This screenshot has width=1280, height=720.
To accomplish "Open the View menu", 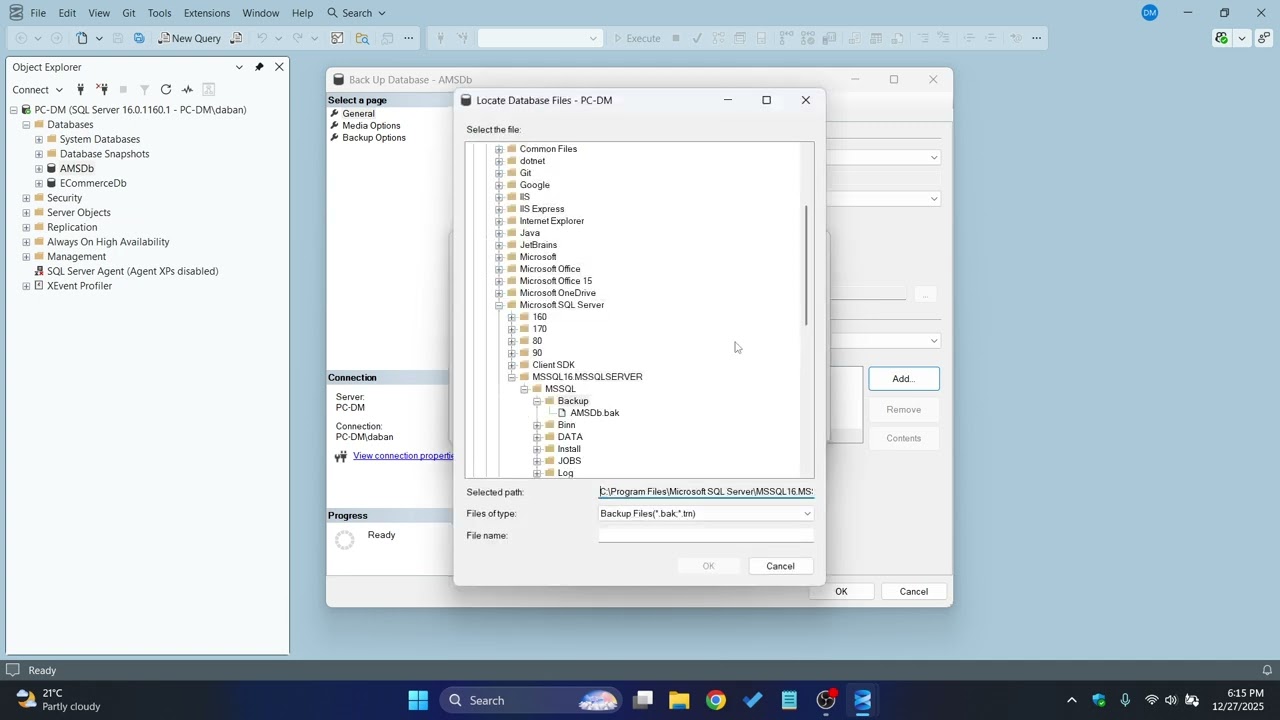I will 99,13.
